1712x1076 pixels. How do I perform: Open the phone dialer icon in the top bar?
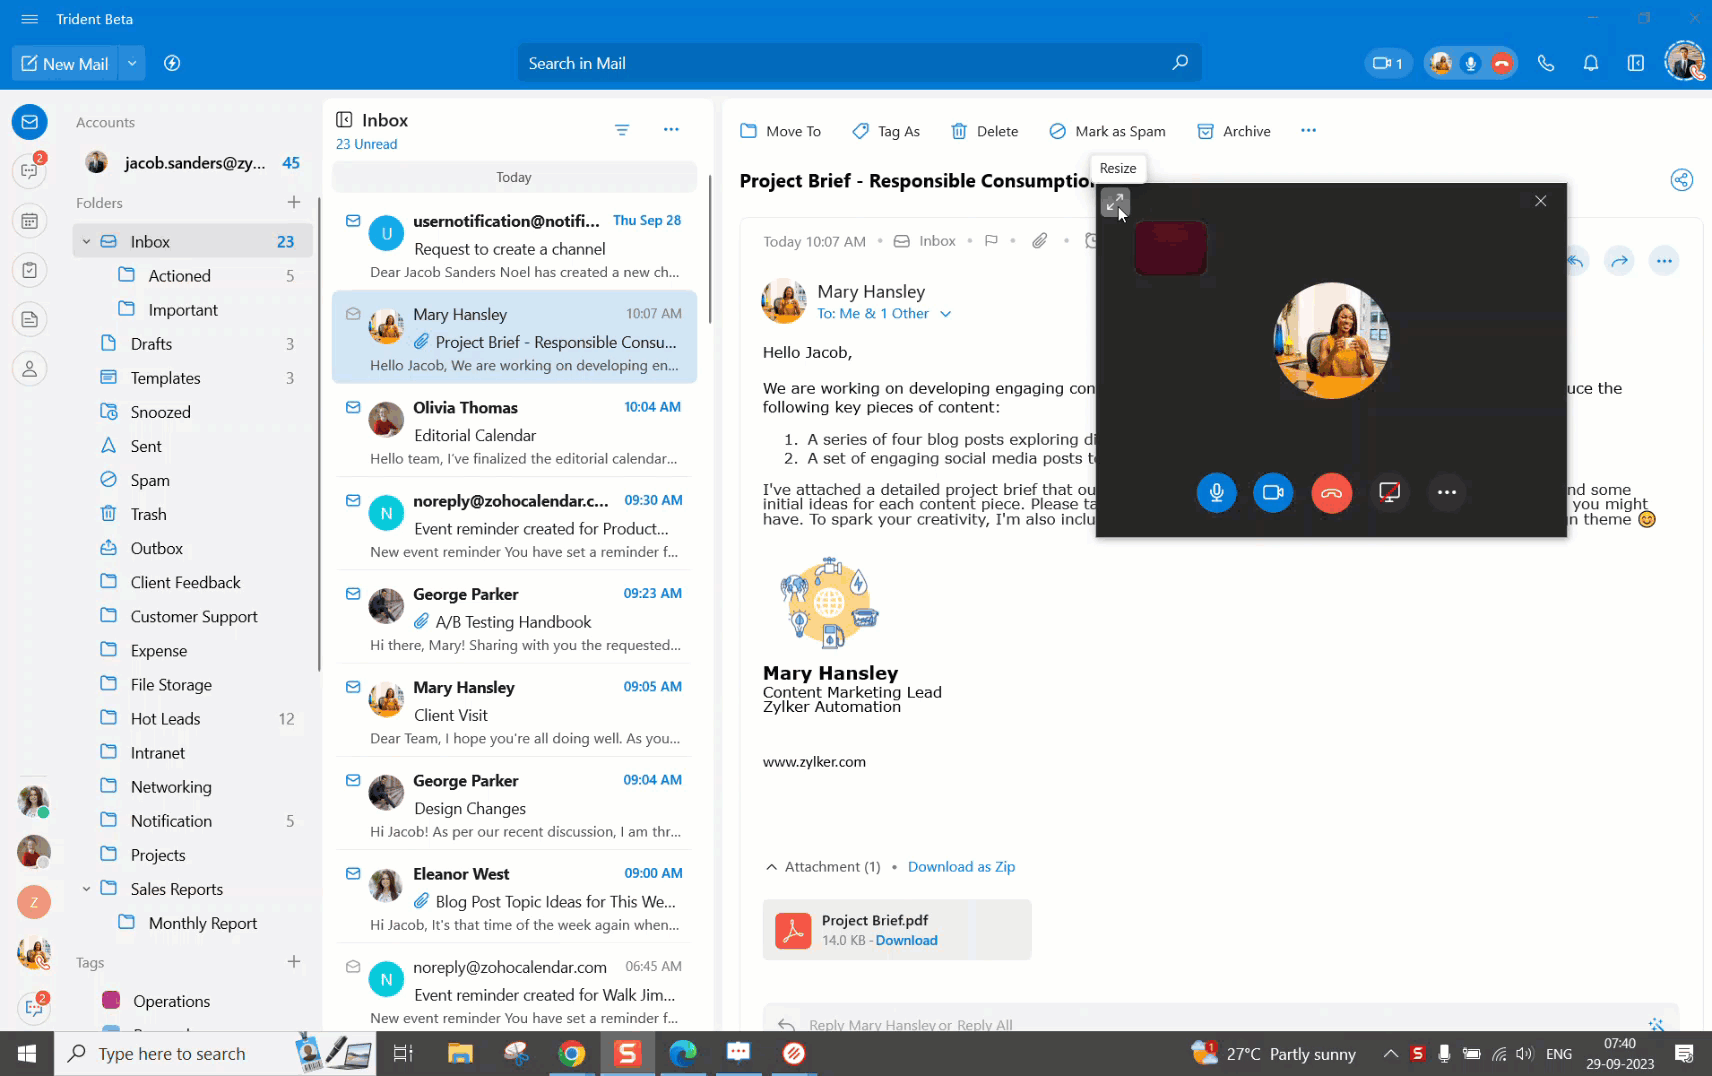[1546, 63]
